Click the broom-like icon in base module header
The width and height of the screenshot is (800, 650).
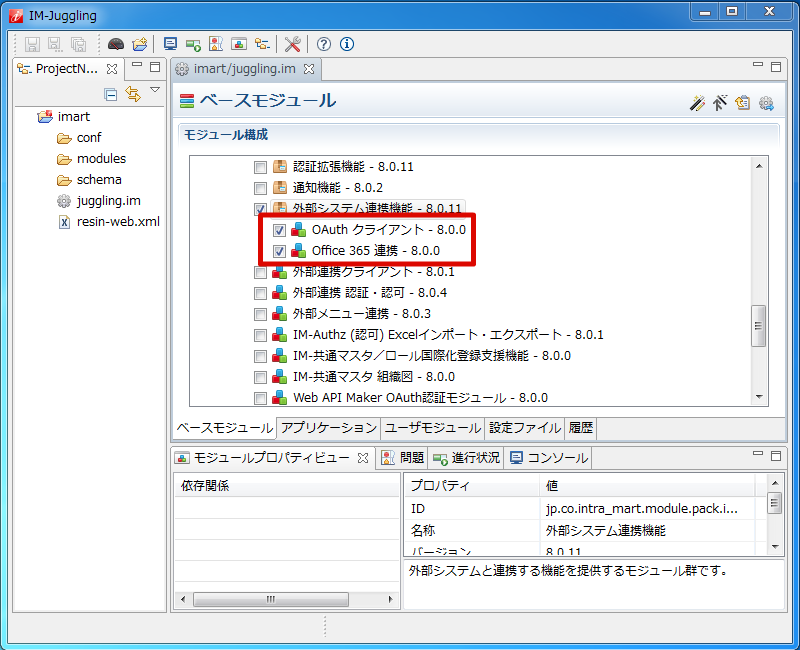pyautogui.click(x=720, y=103)
